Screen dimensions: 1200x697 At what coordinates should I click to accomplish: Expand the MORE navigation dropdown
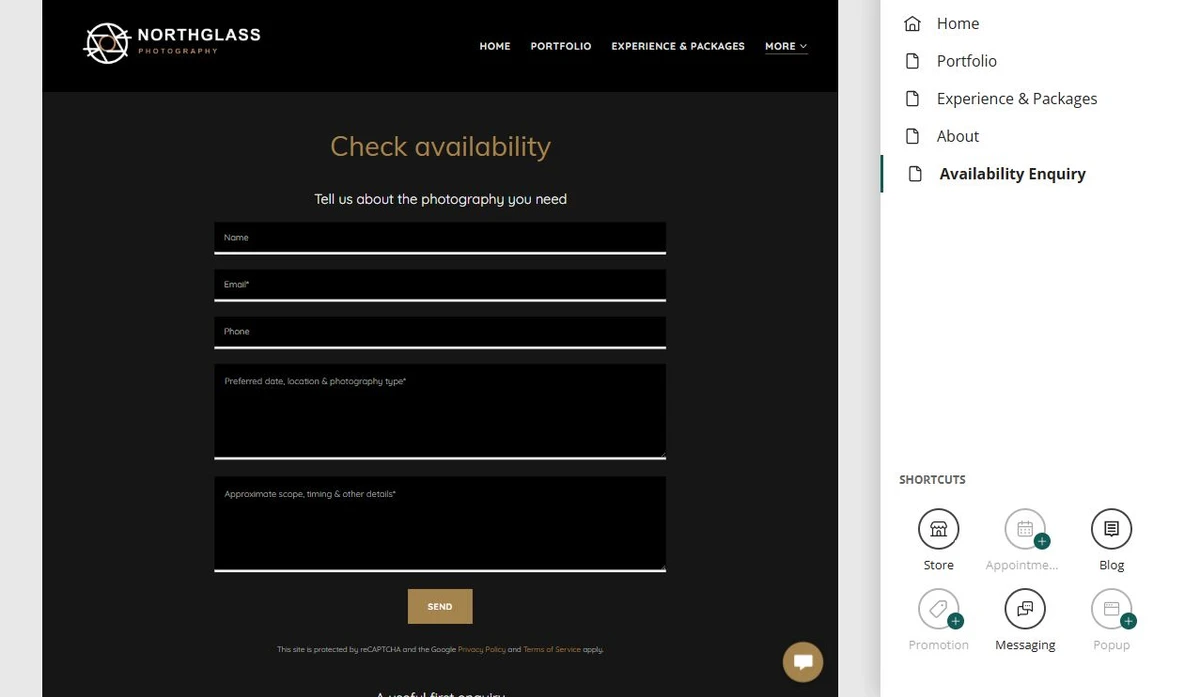pos(786,46)
